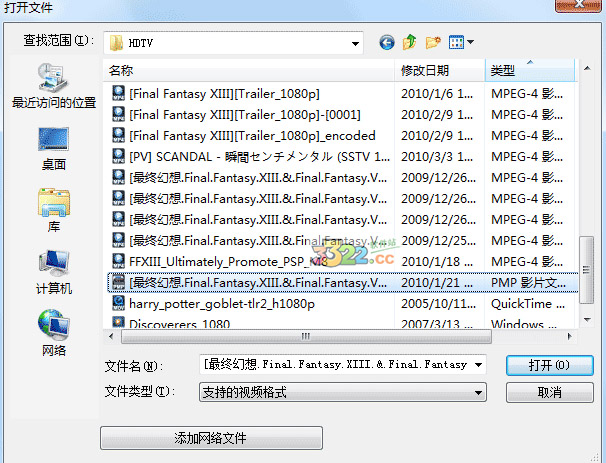The width and height of the screenshot is (606, 463).
Task: Select [PV] SCANDAL file row
Action: (x=340, y=157)
